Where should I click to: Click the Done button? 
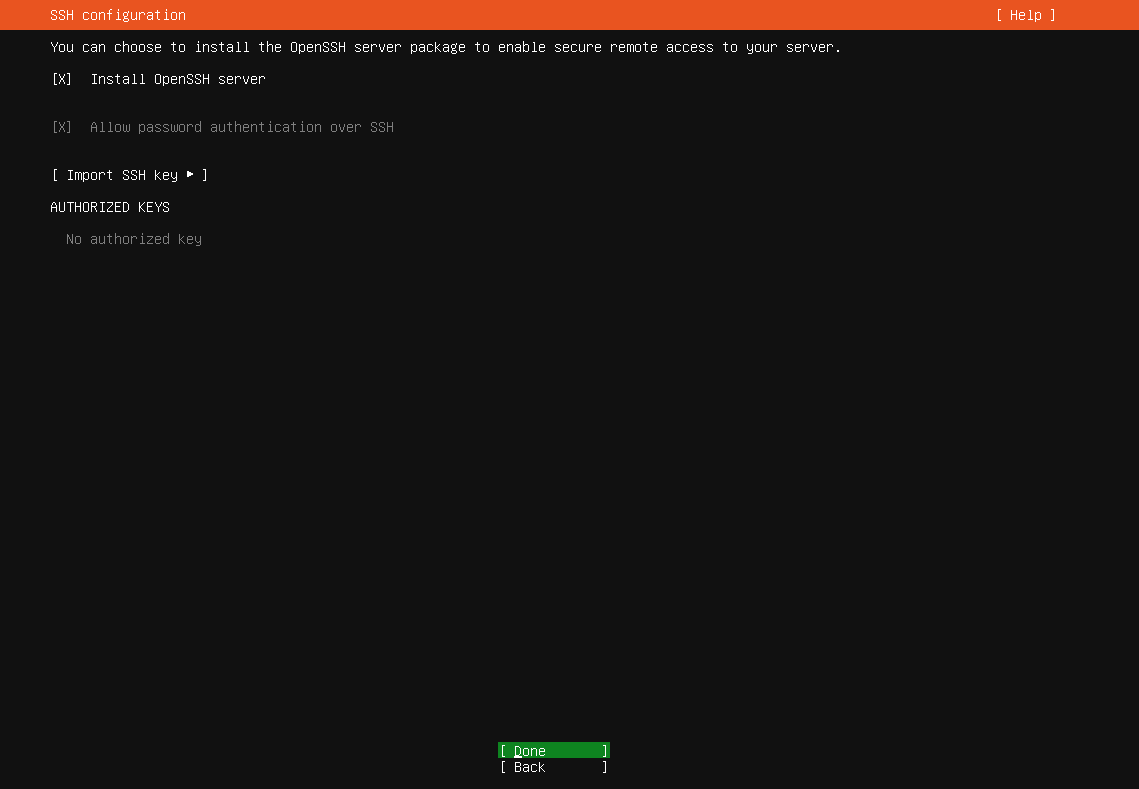[x=554, y=750]
